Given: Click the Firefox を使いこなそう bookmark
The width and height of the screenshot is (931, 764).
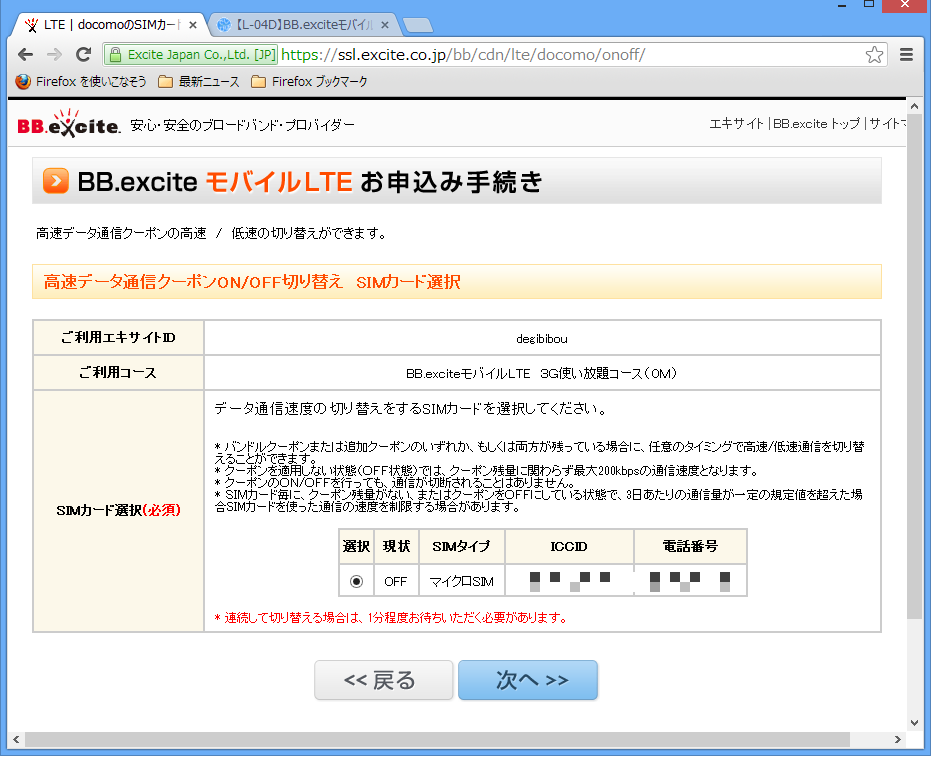Looking at the screenshot, I should pos(81,81).
